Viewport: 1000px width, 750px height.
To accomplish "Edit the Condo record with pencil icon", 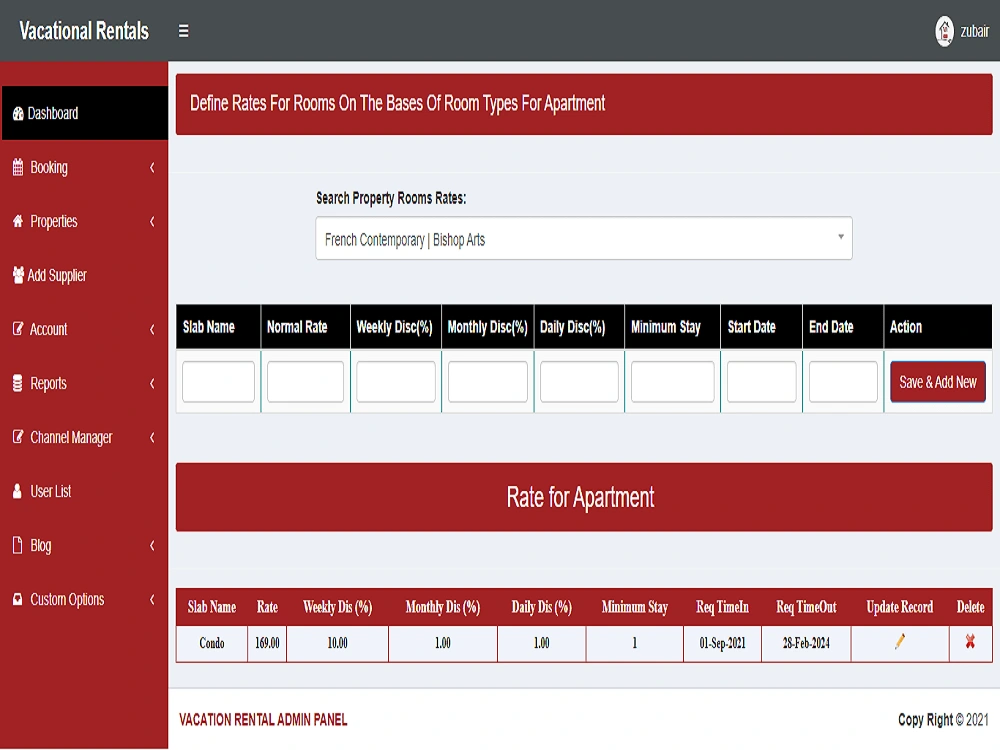I will point(900,642).
